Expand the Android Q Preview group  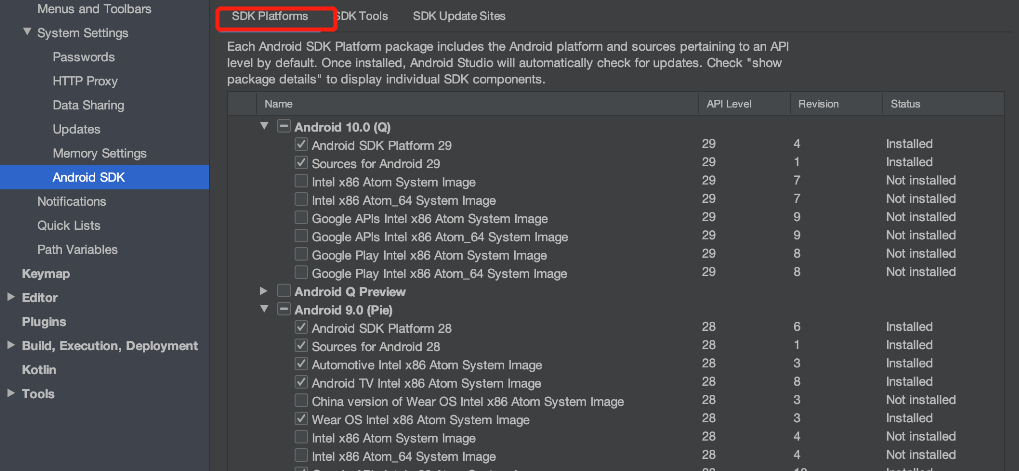click(x=265, y=291)
